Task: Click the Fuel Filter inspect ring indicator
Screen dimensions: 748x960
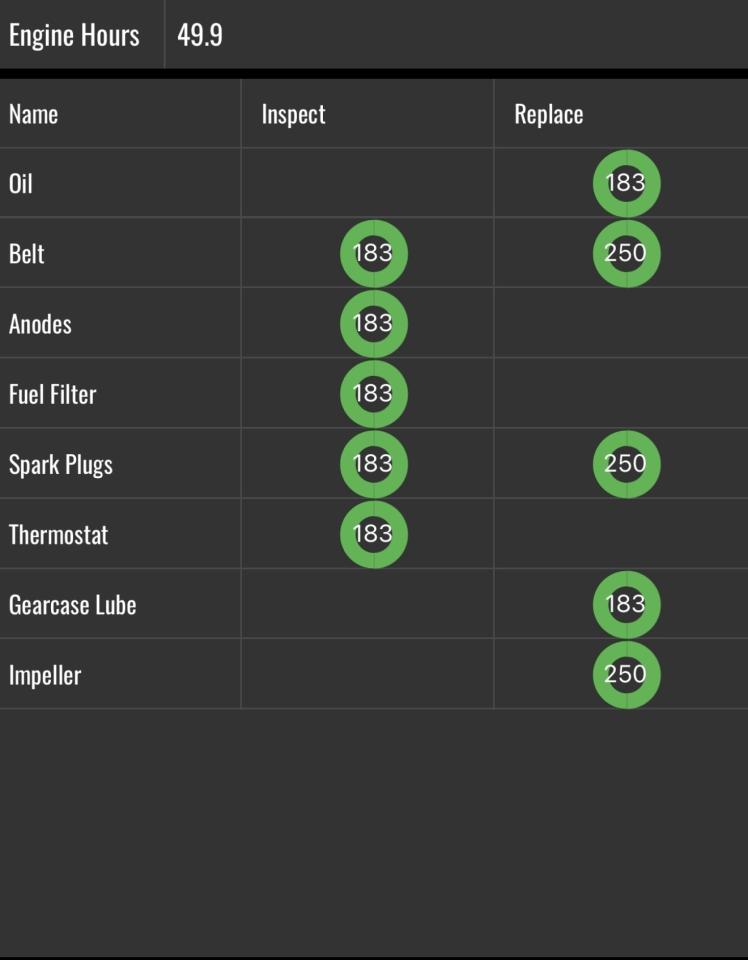Action: [373, 394]
